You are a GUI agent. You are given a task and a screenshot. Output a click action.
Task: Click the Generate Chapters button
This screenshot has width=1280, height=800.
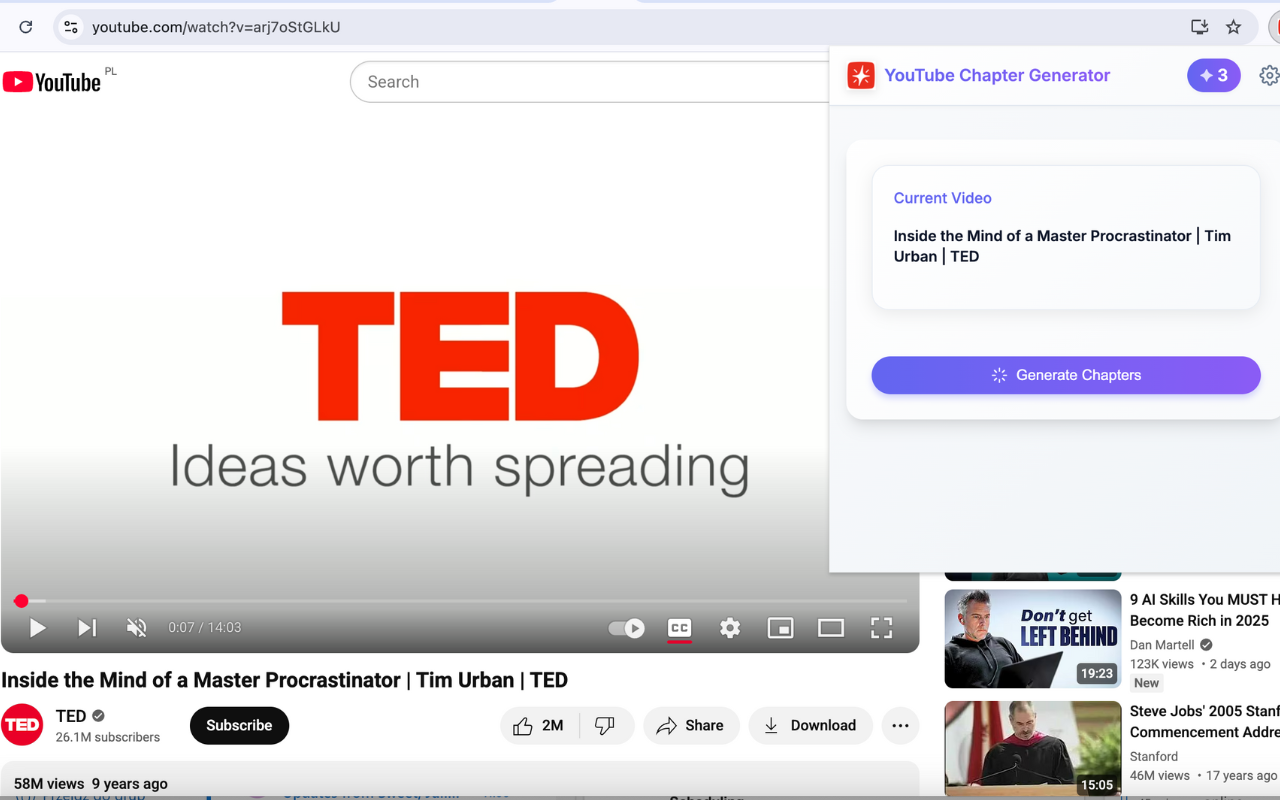[1066, 375]
